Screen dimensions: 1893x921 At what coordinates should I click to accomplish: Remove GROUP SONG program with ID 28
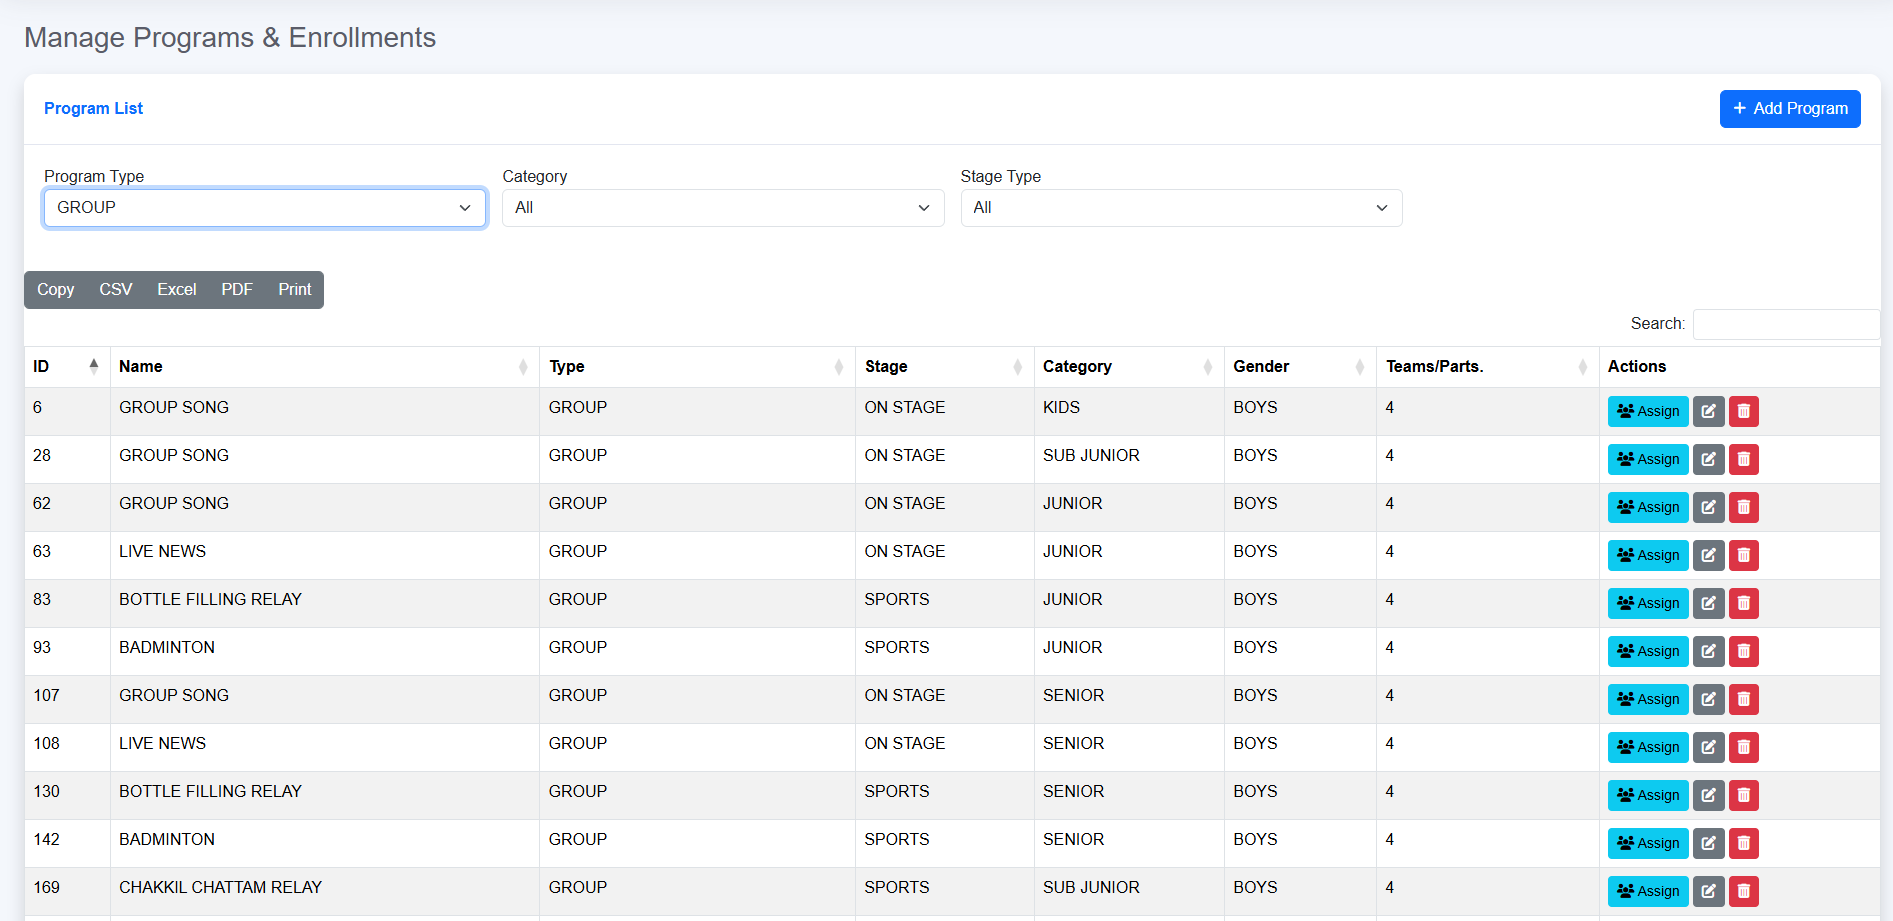pos(1743,459)
